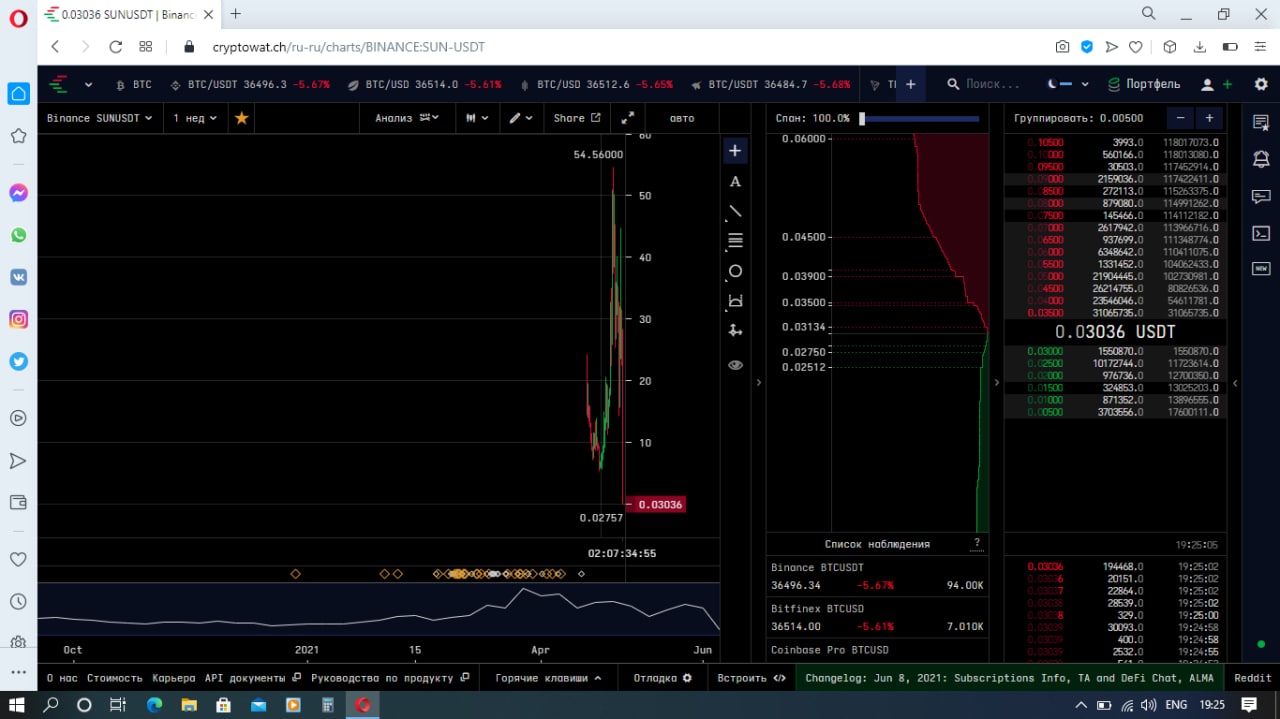Open the 1 нед interval dropdown
The image size is (1280, 719).
(x=194, y=118)
